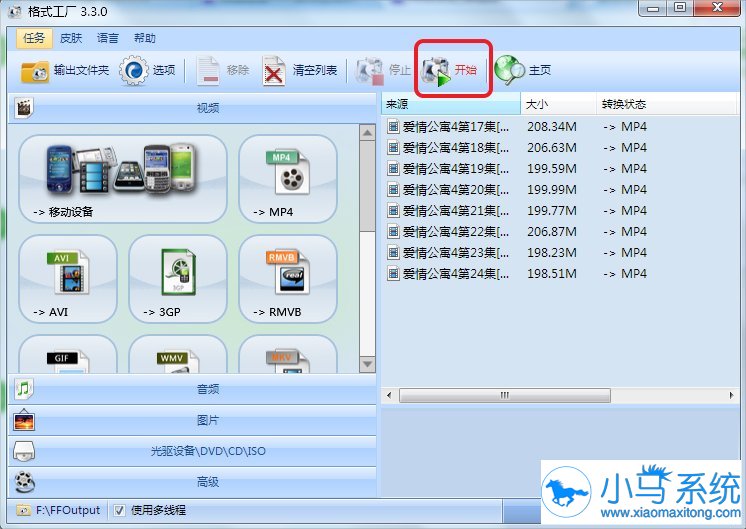746x529 pixels.
Task: Clear the list with 清空列表
Action: [300, 70]
